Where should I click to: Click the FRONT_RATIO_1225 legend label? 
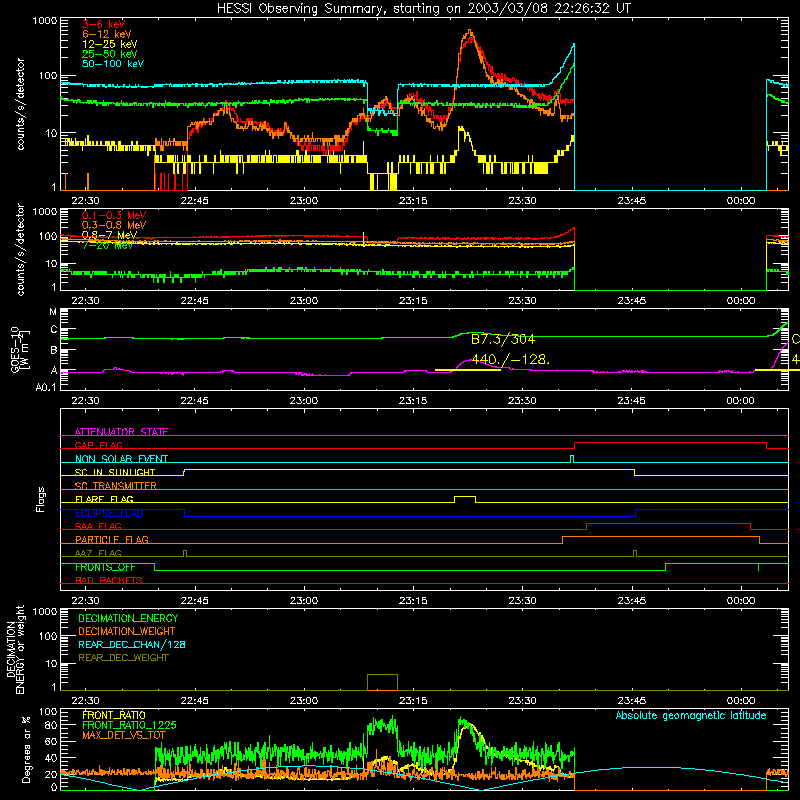129,725
